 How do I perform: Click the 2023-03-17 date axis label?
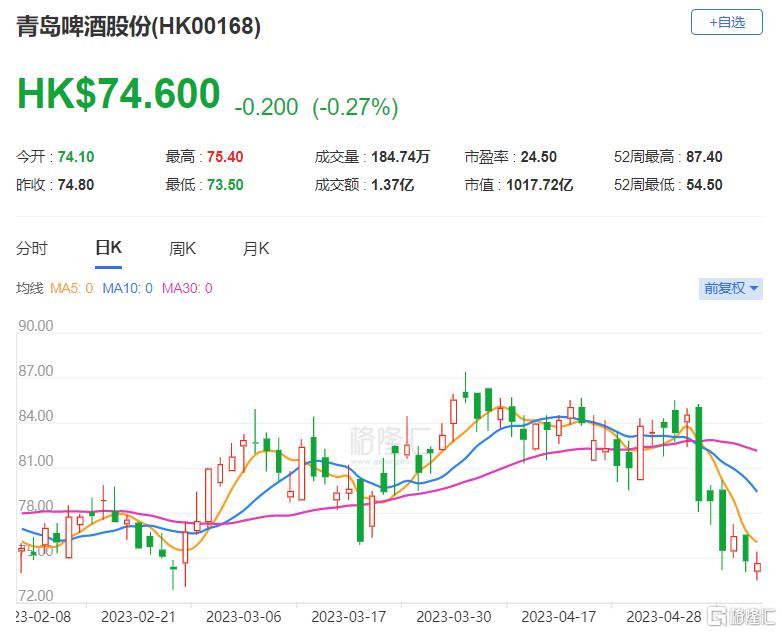click(x=349, y=617)
